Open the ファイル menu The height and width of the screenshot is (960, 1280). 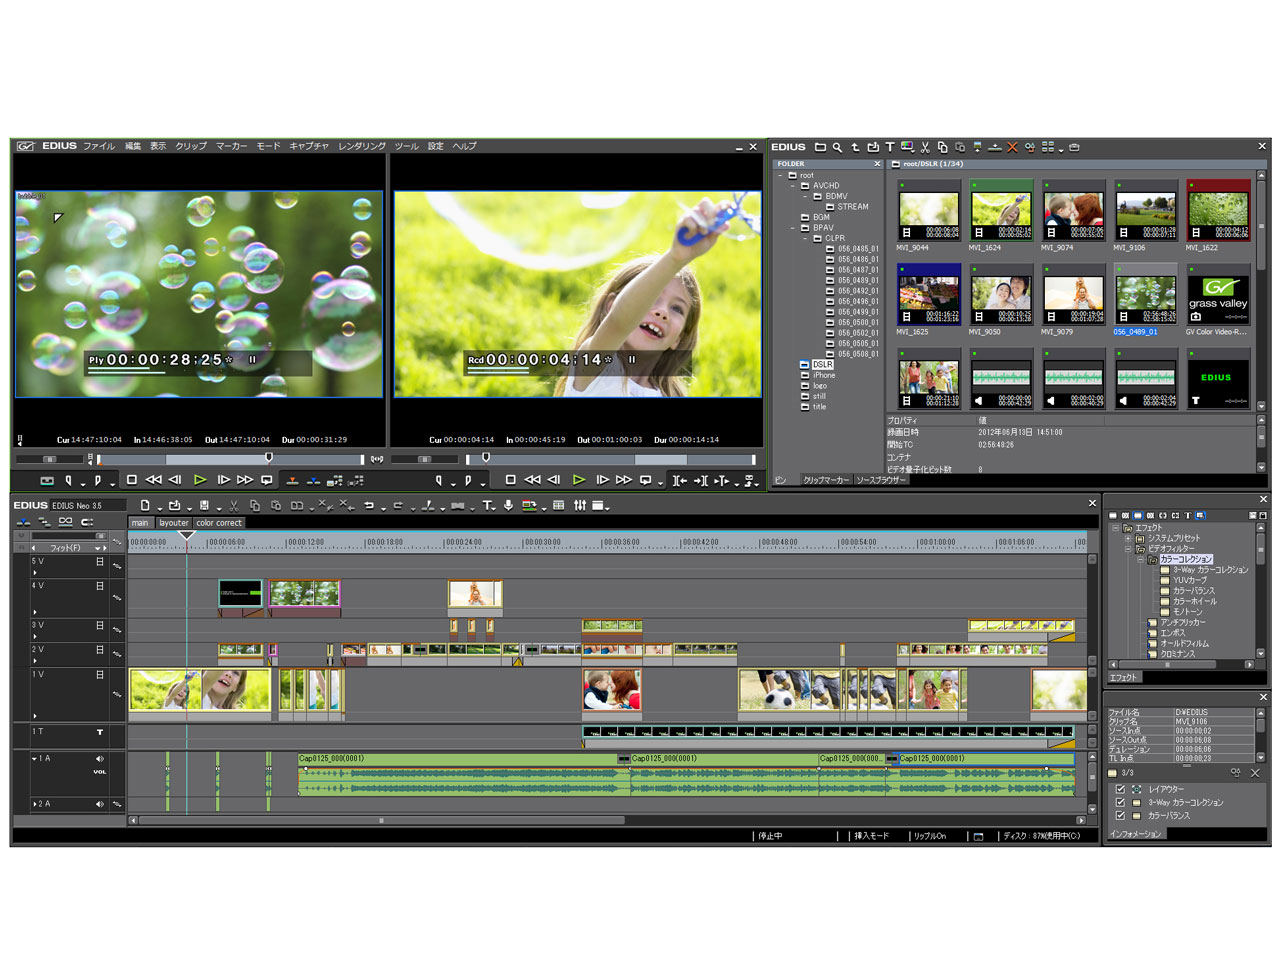tap(98, 146)
